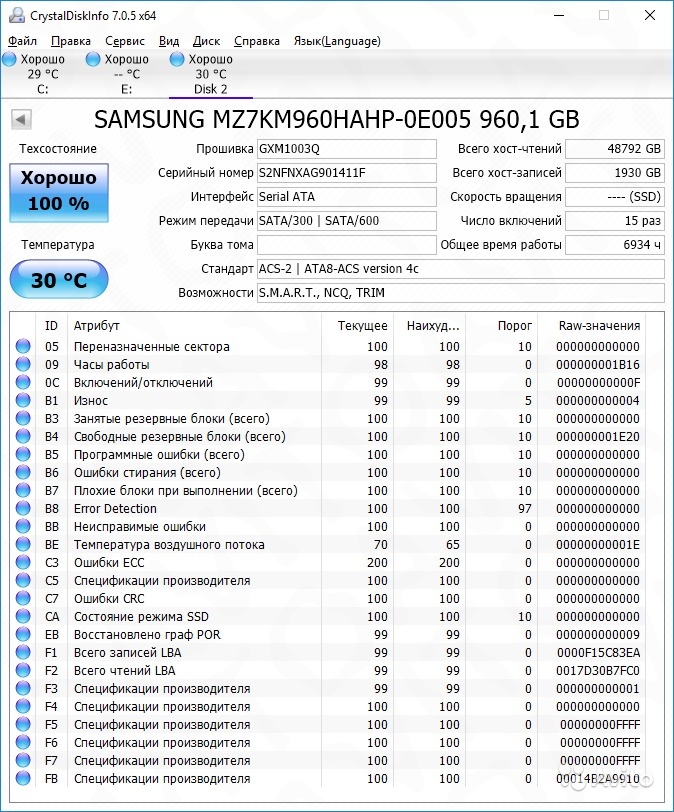Viewport: 674px width, 812px height.
Task: Click the 15 раз power-on count value
Action: coord(614,221)
